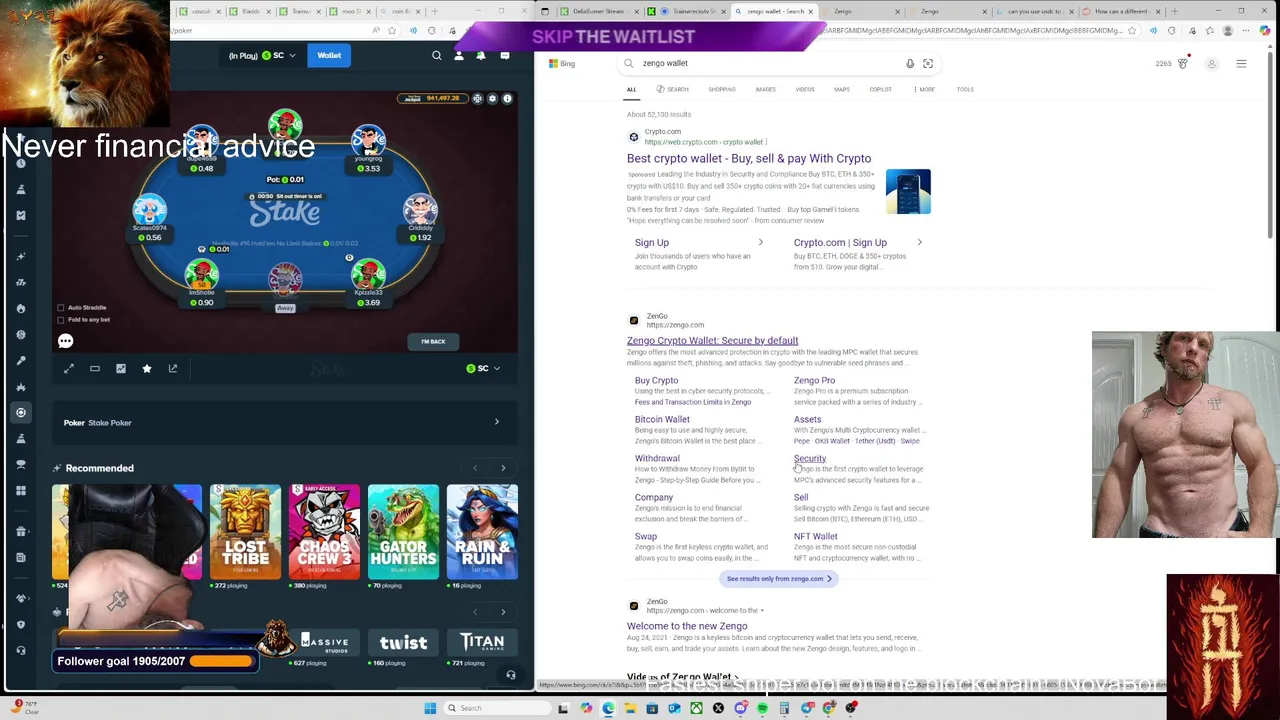
Task: Open Xbox app from the taskbar
Action: (x=696, y=708)
